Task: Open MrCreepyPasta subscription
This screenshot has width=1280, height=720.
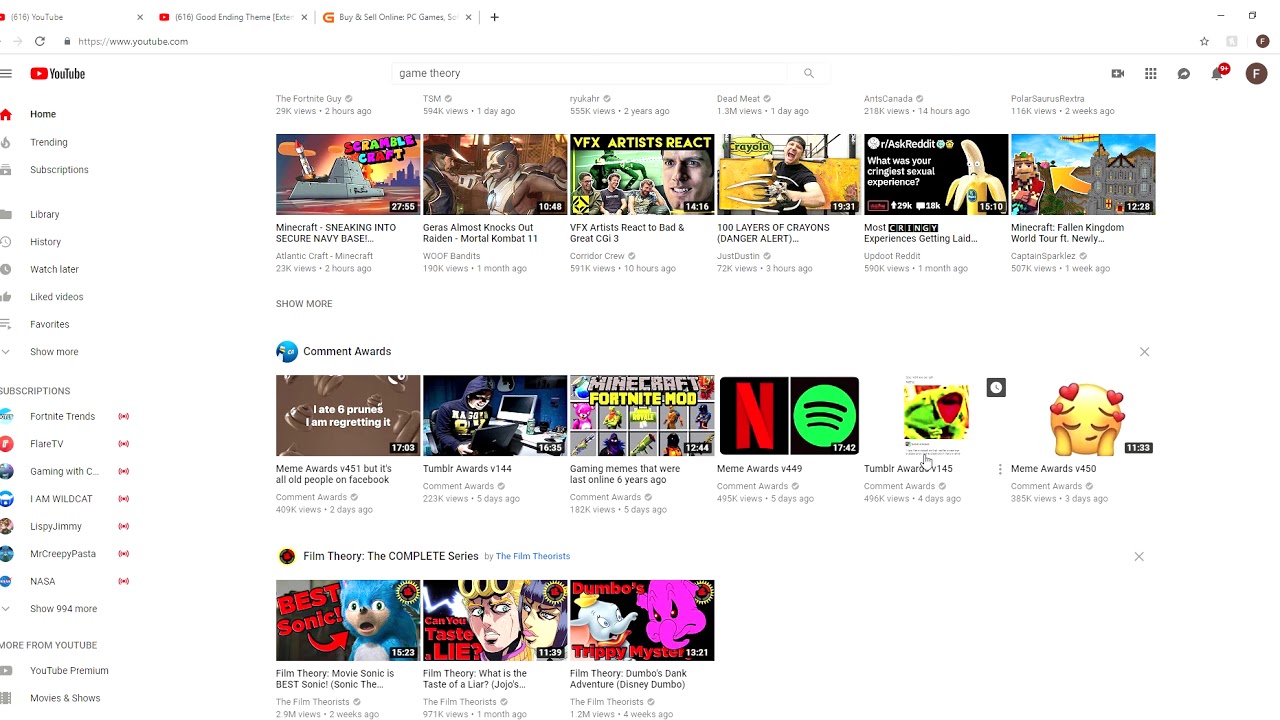Action: click(x=63, y=553)
